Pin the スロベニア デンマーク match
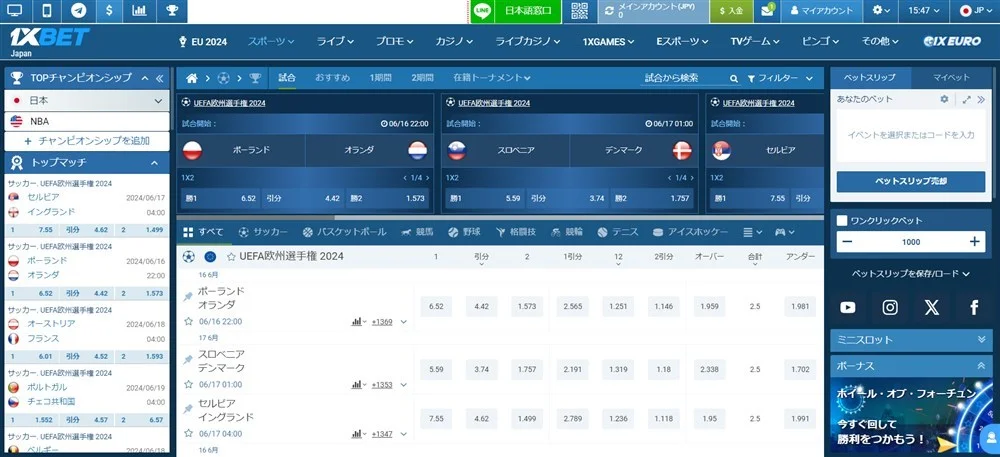 [188, 360]
